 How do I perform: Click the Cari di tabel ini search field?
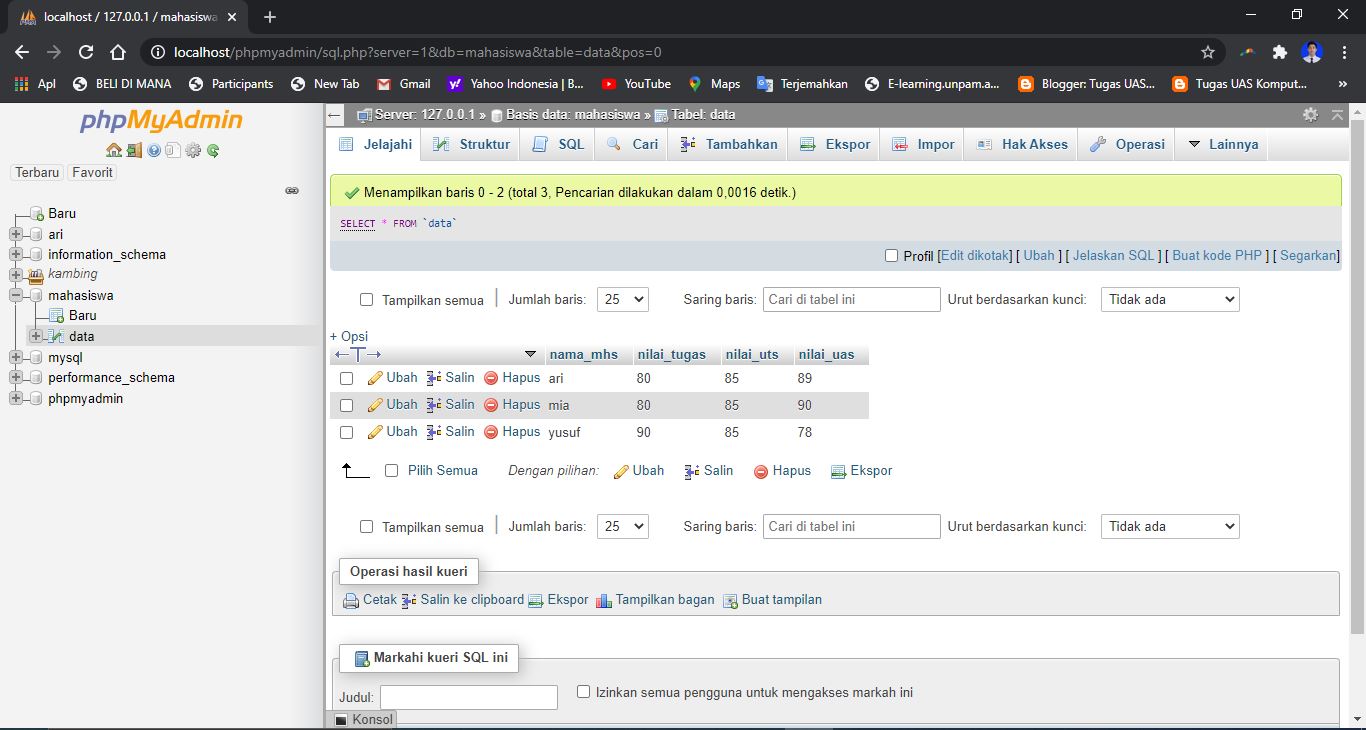[x=851, y=299]
